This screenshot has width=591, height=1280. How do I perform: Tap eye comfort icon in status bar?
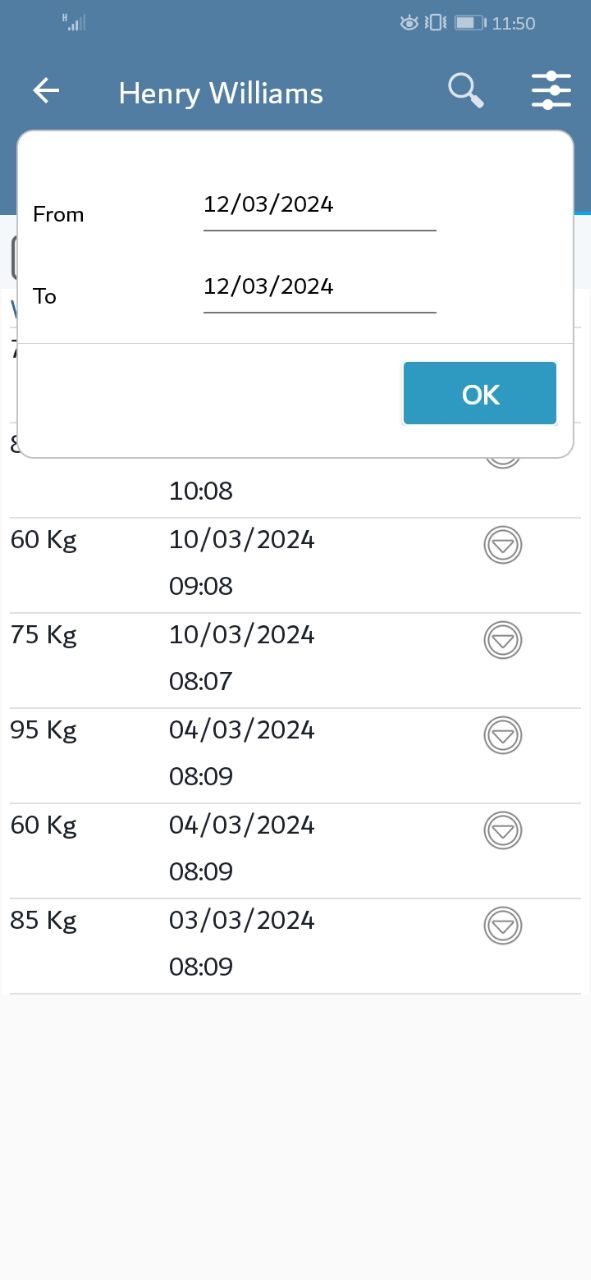coord(409,22)
